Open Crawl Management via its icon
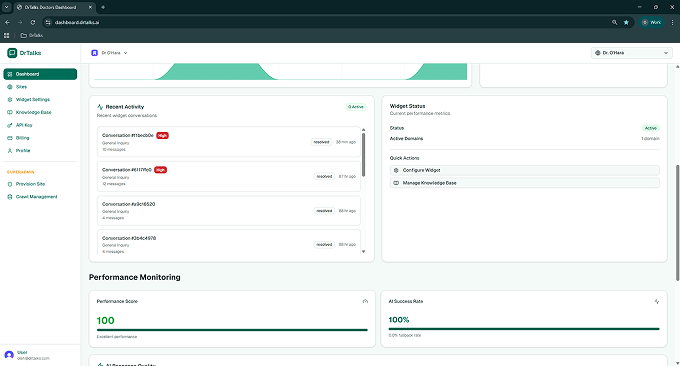680x366 pixels. pos(10,197)
